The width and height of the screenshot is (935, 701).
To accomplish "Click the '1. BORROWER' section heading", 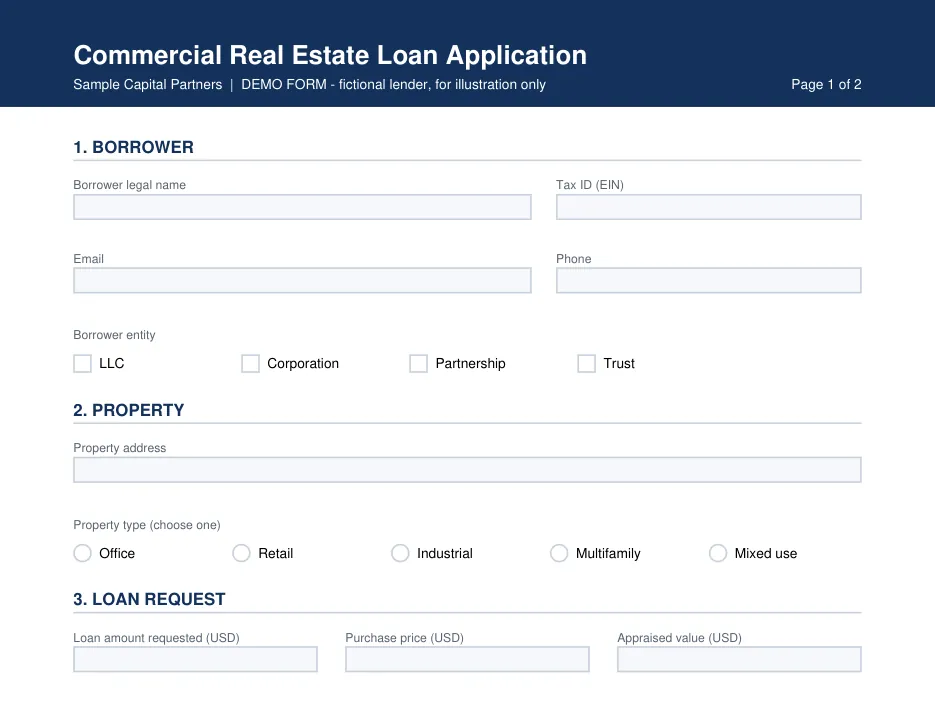I will [134, 147].
